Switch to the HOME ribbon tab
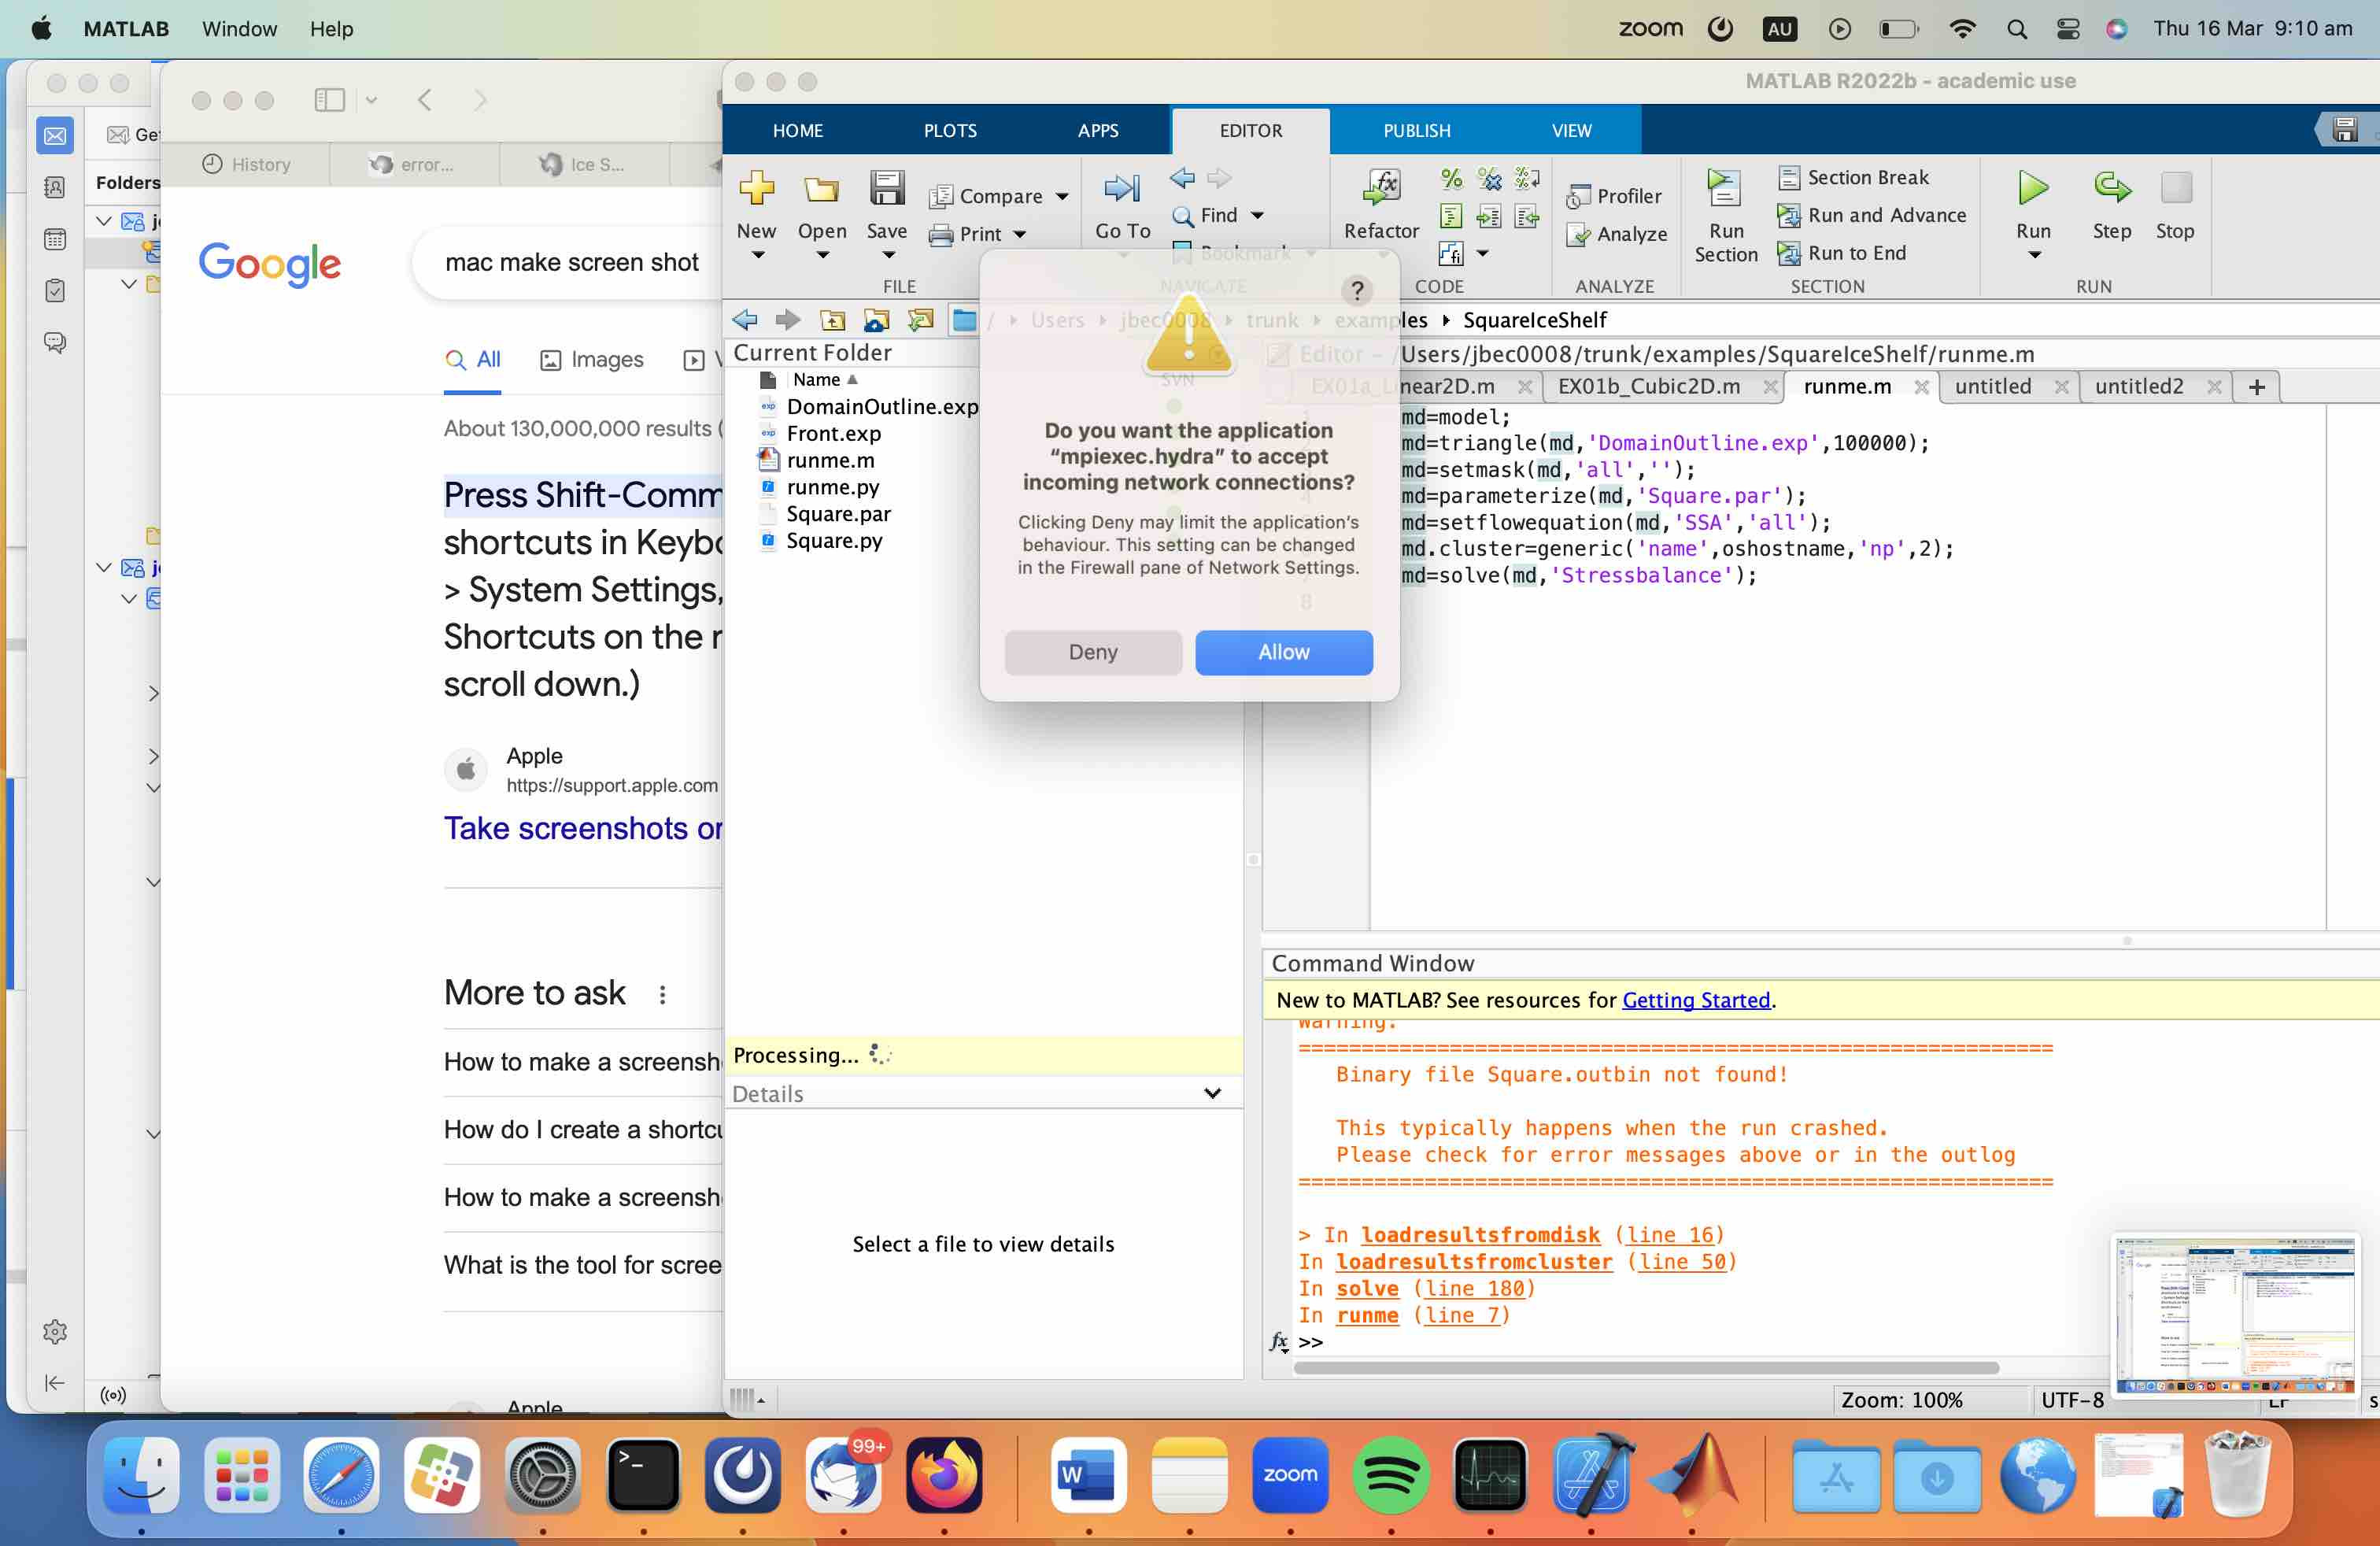 coord(797,131)
